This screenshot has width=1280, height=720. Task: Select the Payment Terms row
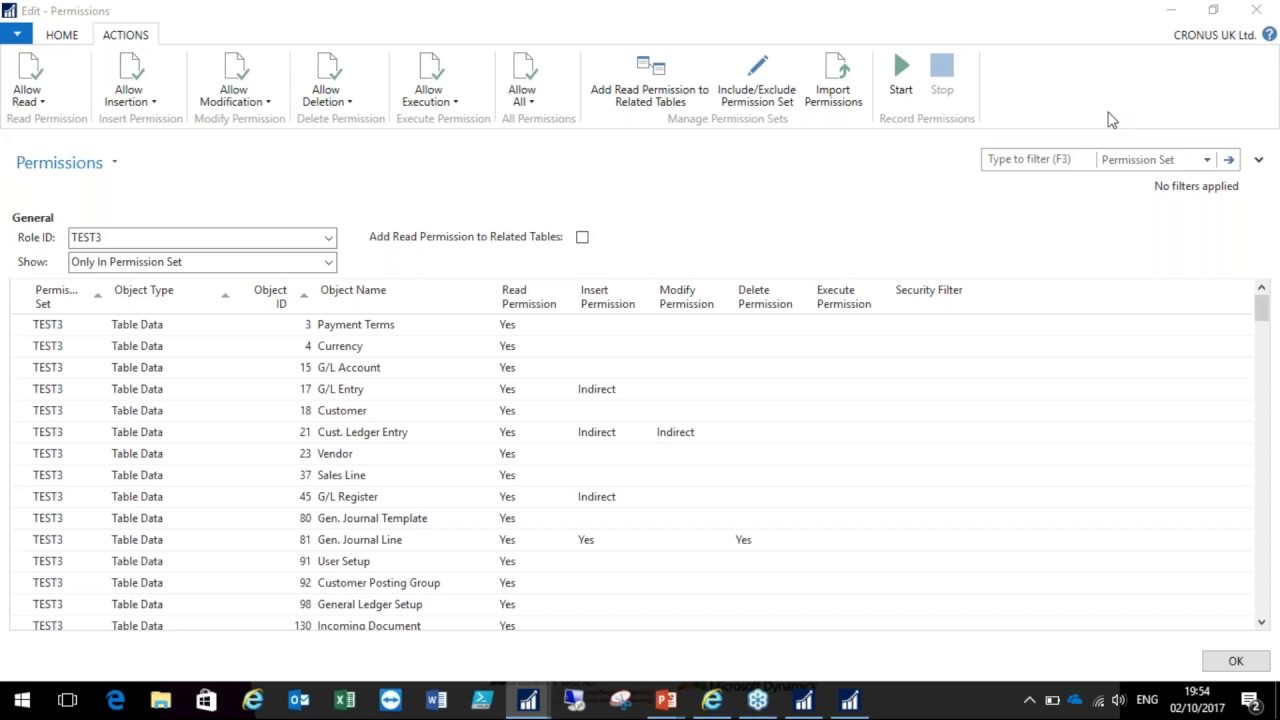630,325
